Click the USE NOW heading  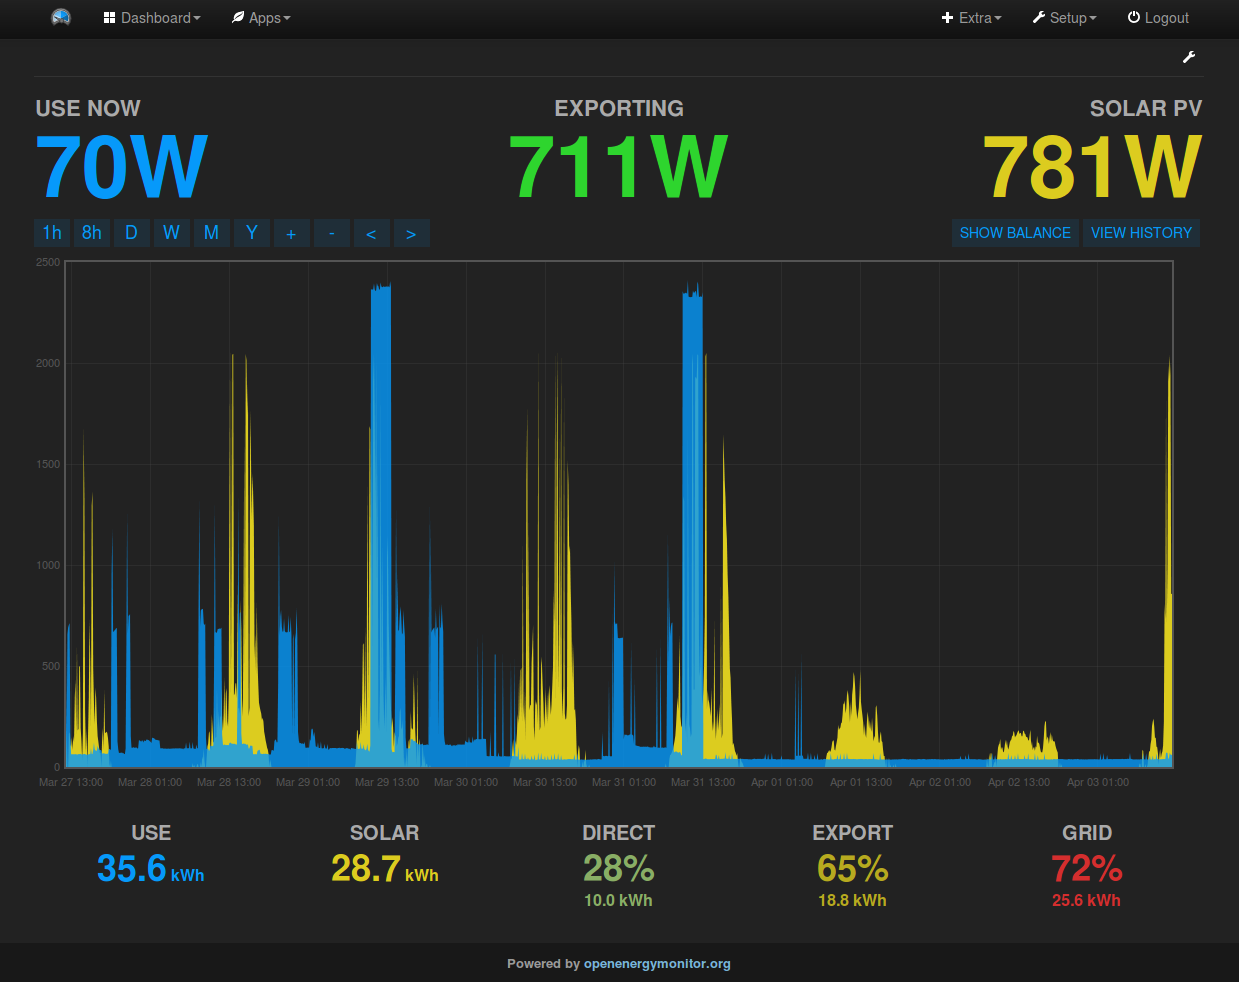[88, 108]
